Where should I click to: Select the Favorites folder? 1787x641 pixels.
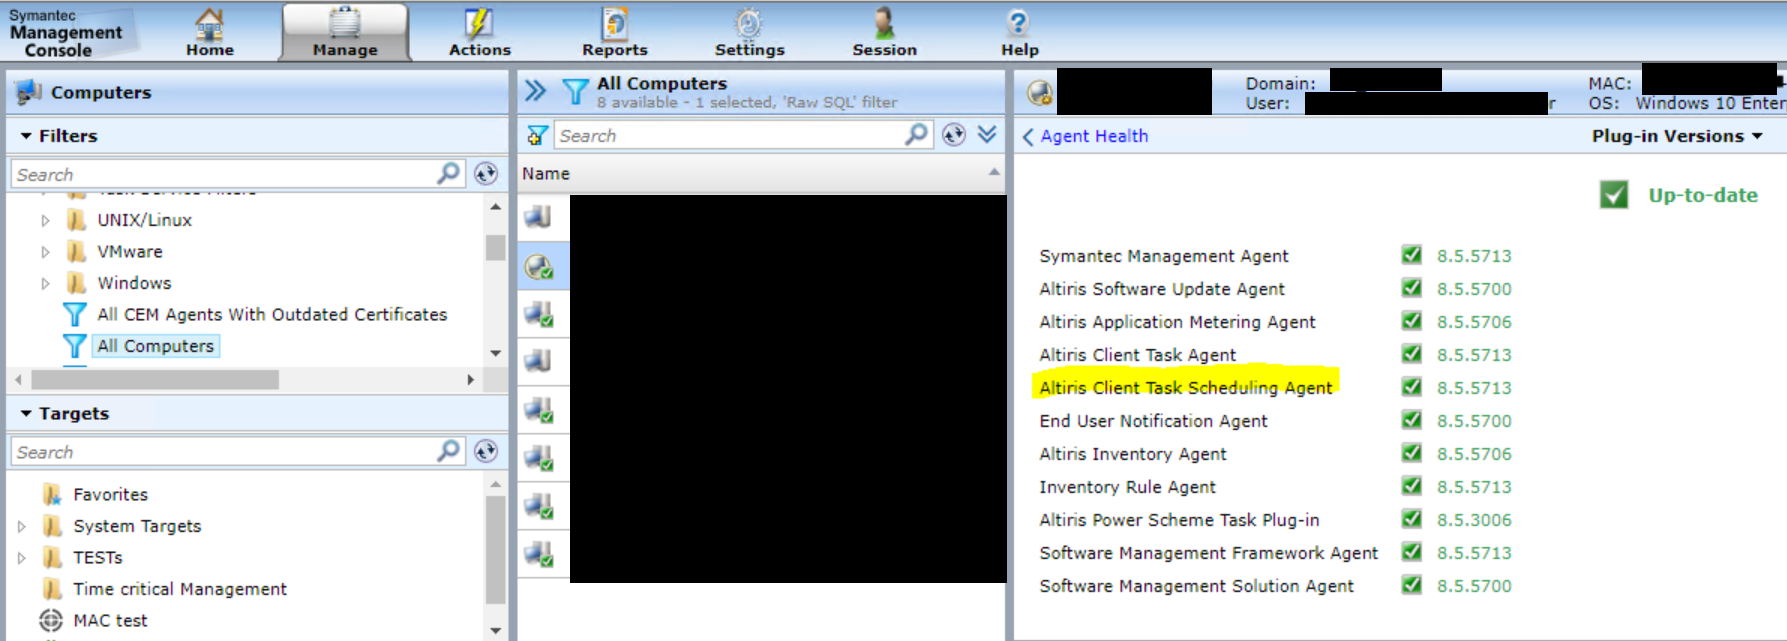pos(110,495)
